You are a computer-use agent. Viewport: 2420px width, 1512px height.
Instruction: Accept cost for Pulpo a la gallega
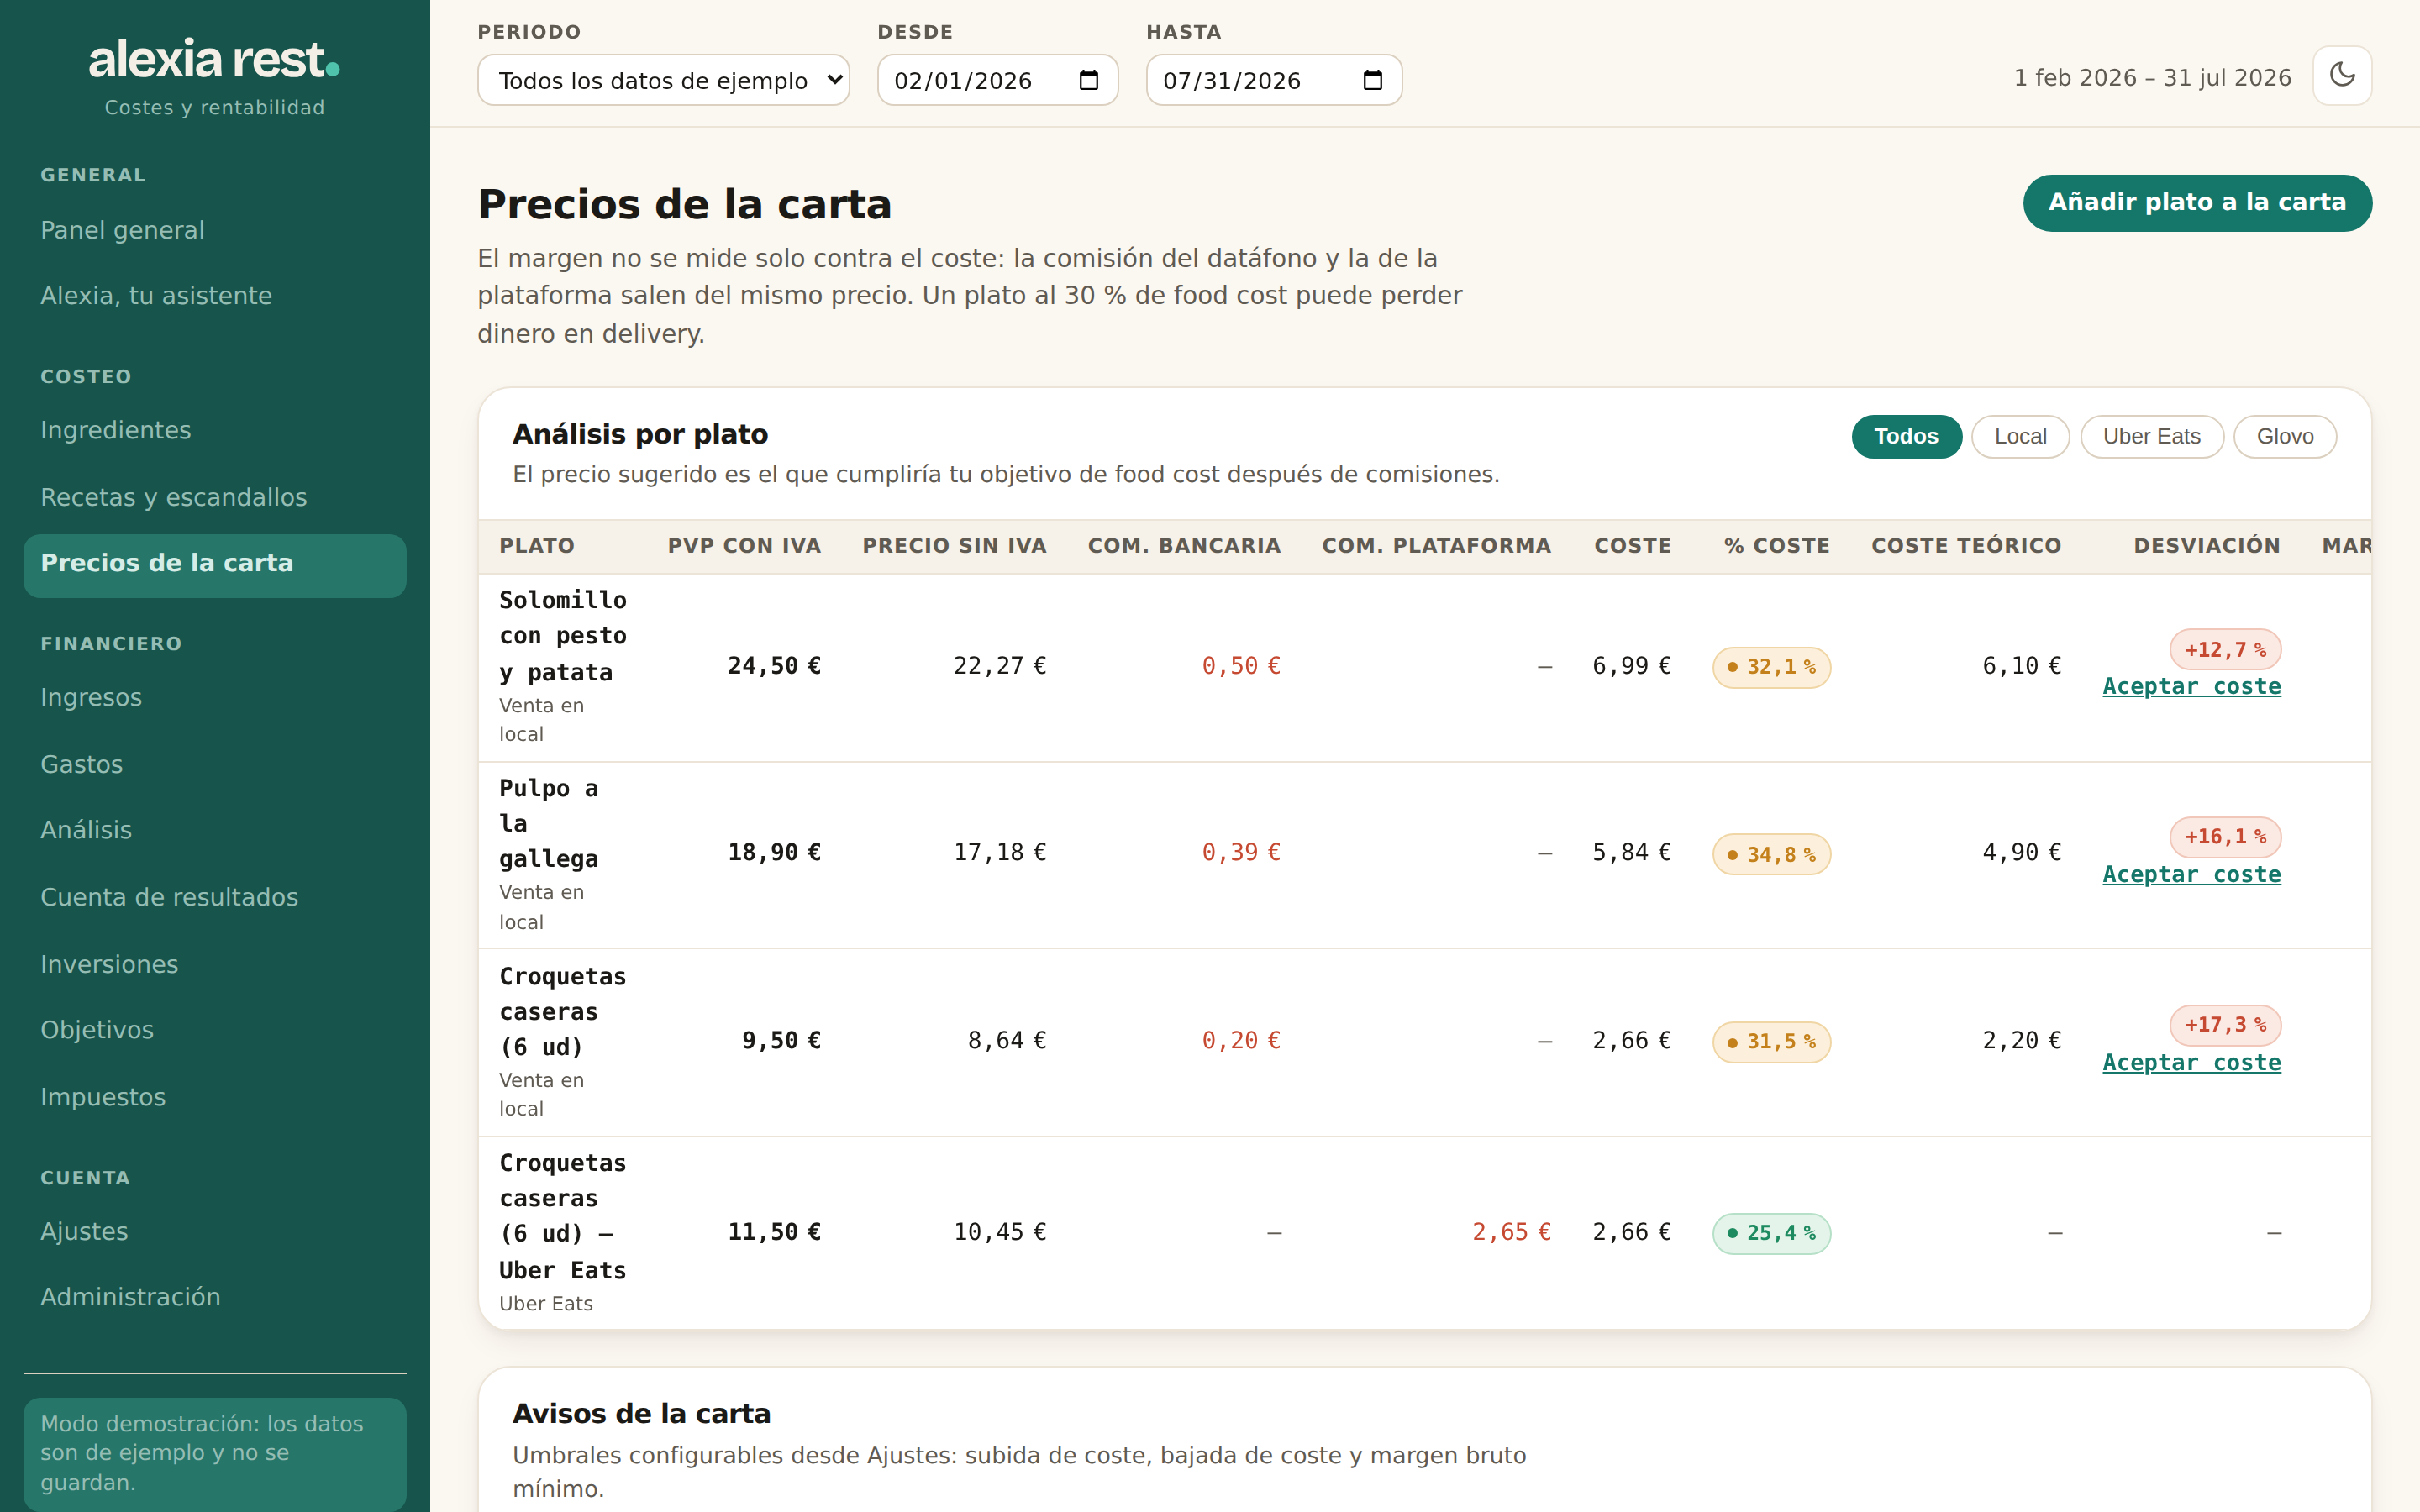click(x=2191, y=875)
